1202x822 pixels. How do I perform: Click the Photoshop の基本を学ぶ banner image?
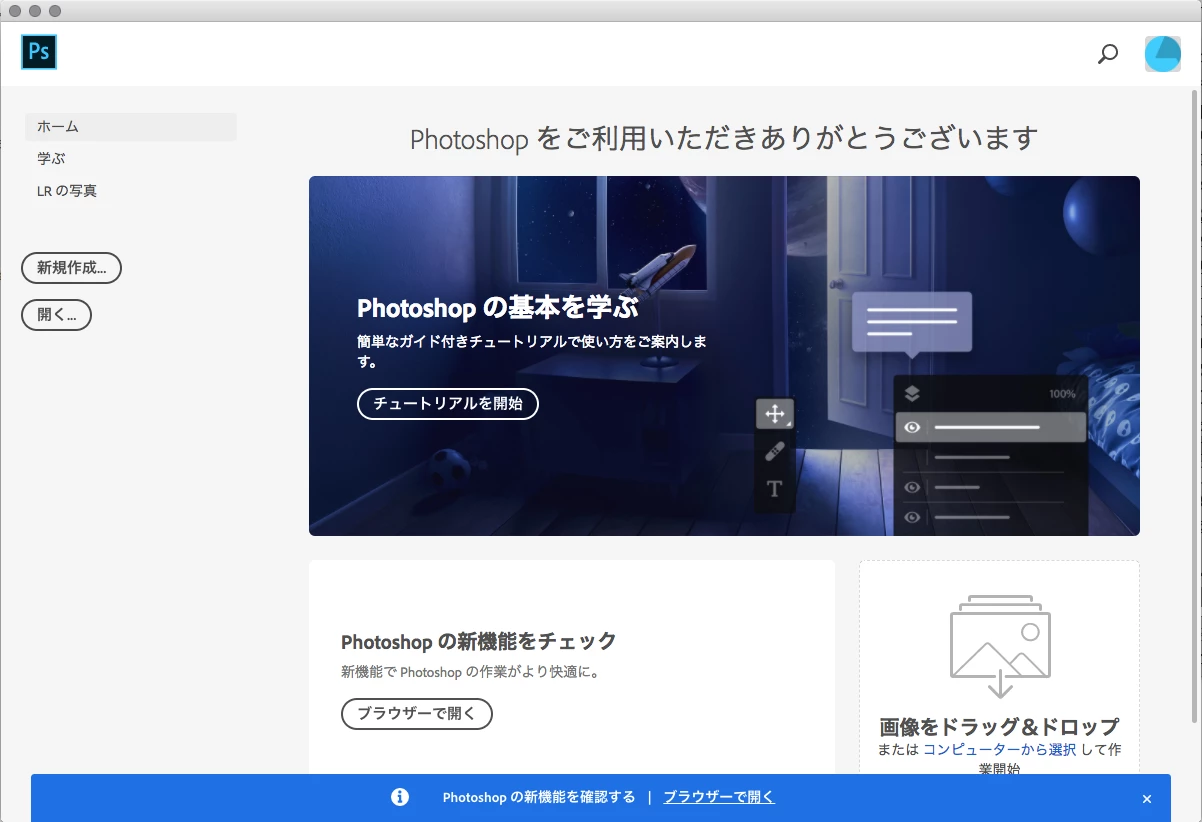coord(724,356)
